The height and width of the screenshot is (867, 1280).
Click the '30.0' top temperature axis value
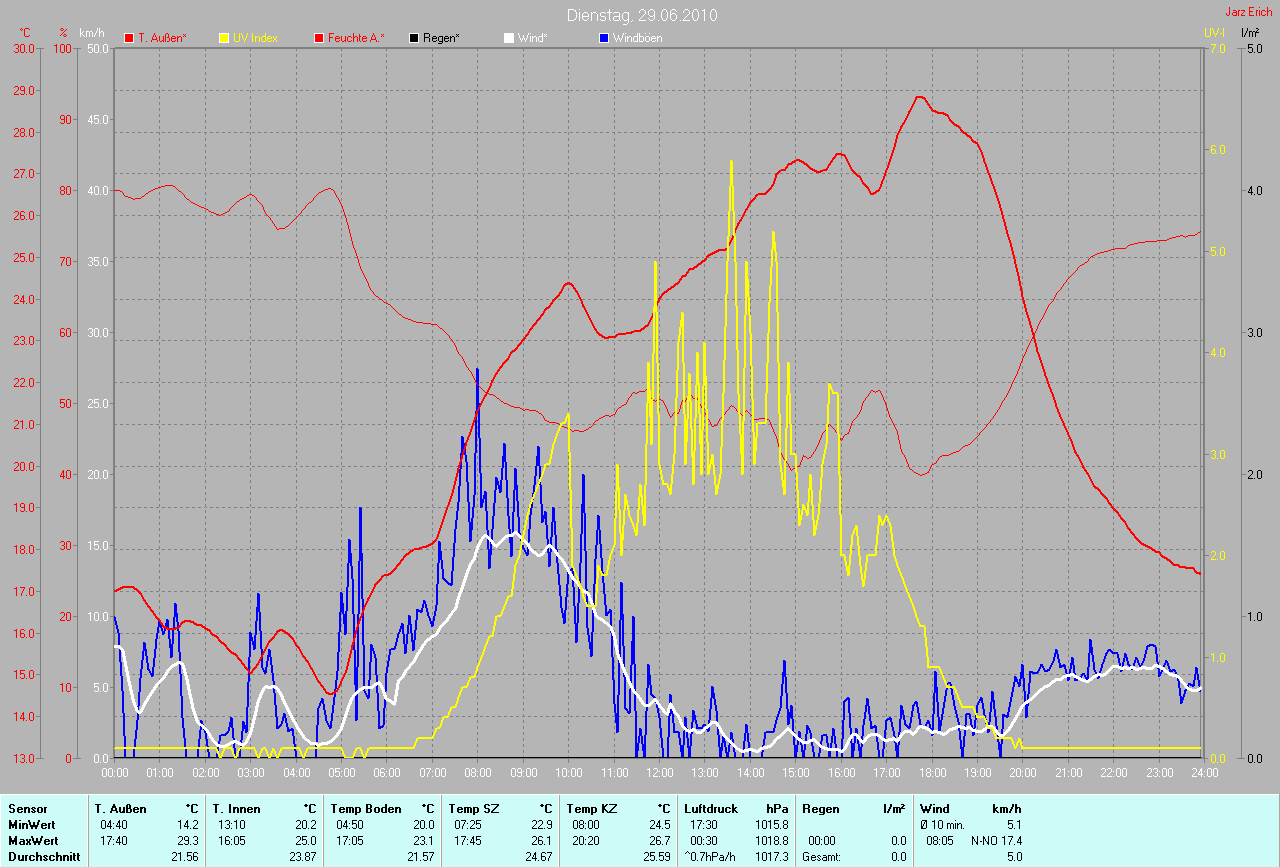pos(23,48)
